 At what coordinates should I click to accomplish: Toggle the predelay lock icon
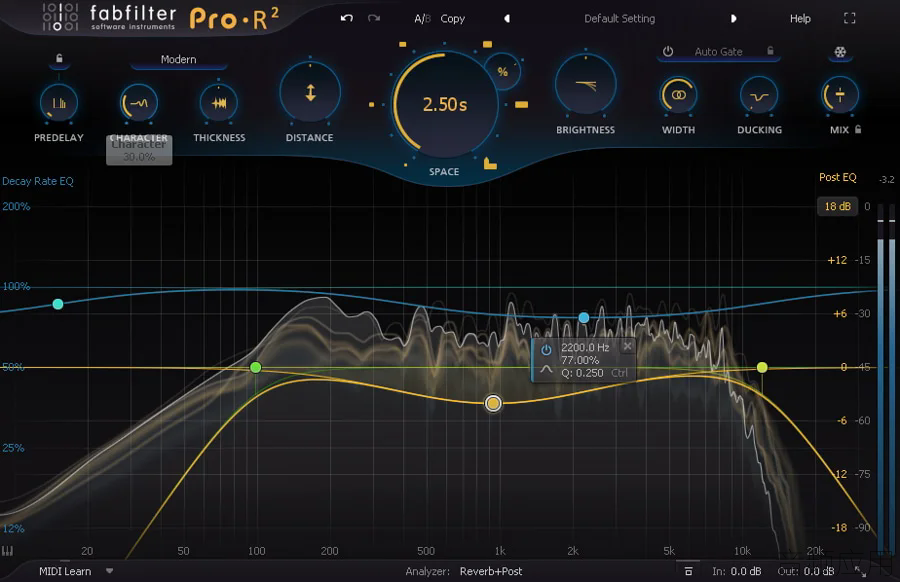59,59
